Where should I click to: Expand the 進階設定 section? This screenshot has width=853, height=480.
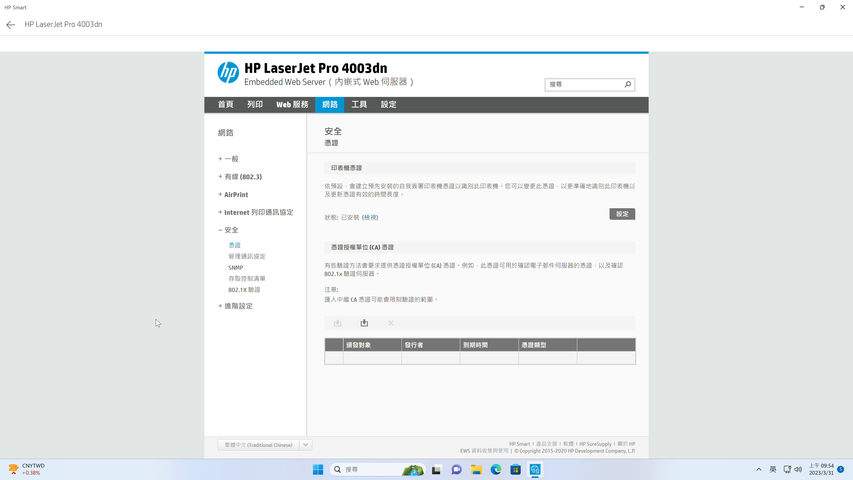coord(236,306)
